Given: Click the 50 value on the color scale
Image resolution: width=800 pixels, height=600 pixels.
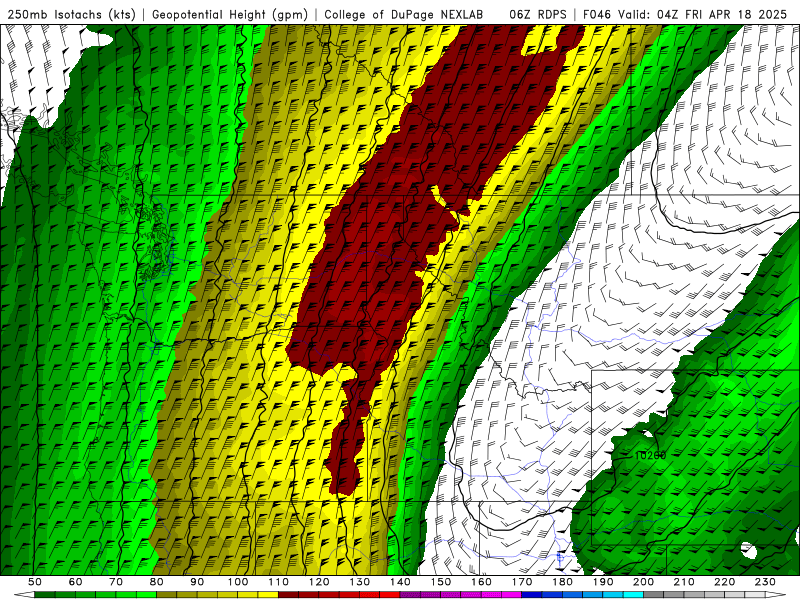Looking at the screenshot, I should tap(35, 582).
